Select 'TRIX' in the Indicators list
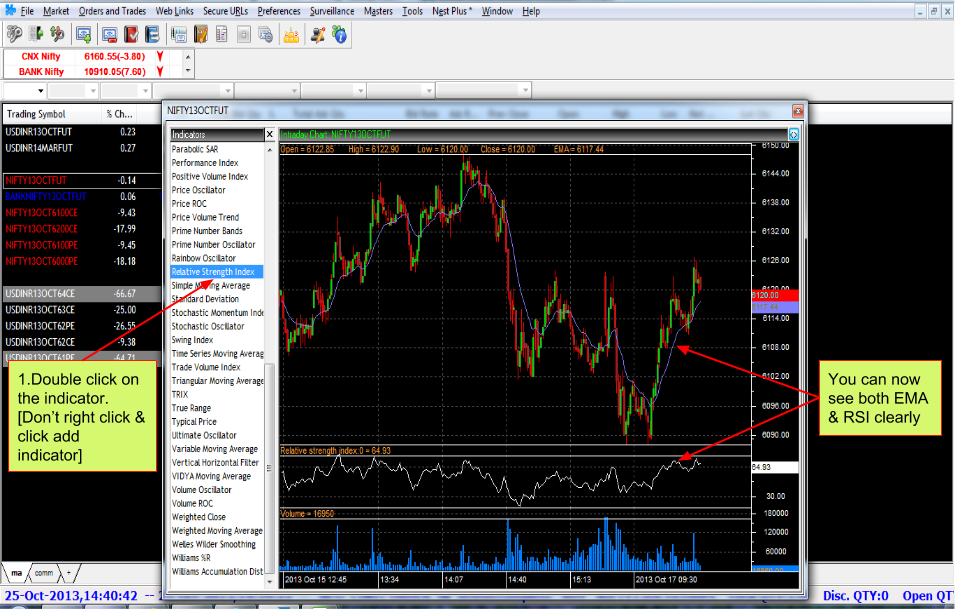Viewport: 955px width, 609px height. 216,395
